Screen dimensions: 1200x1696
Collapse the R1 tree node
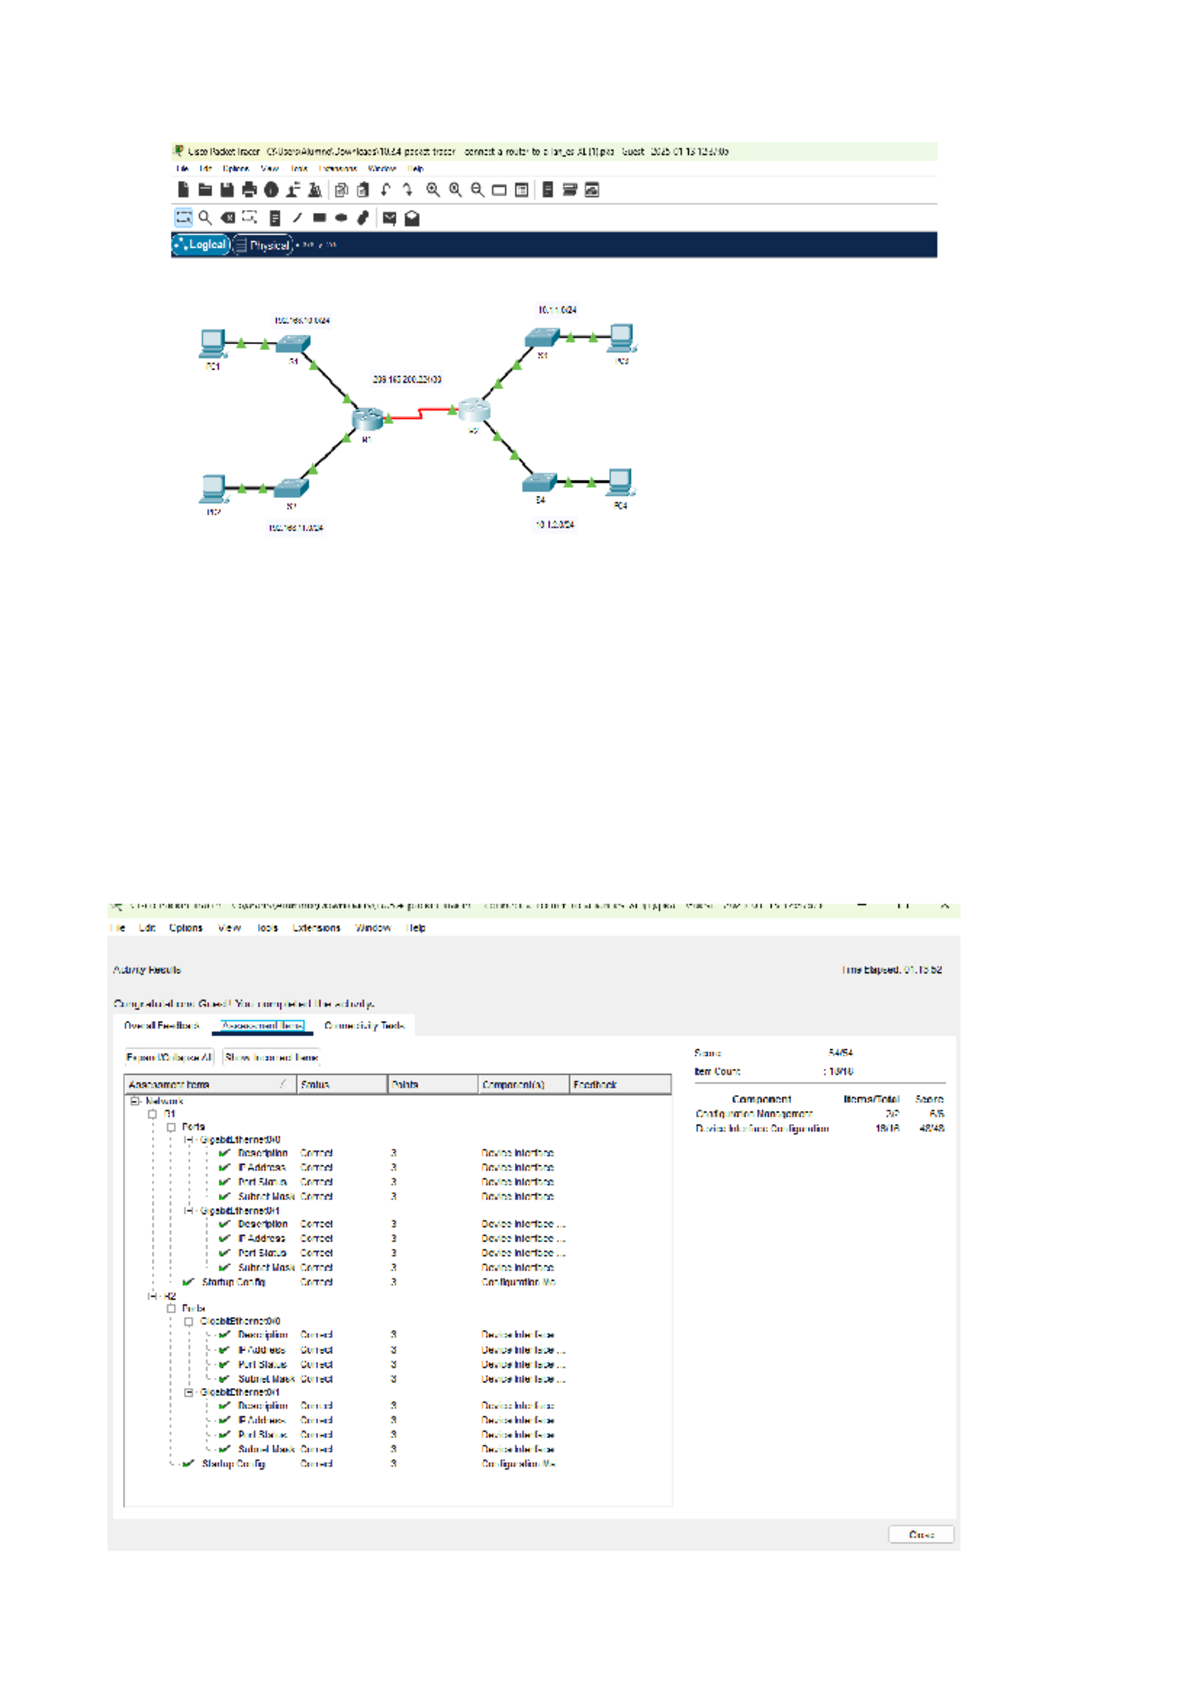152,1114
